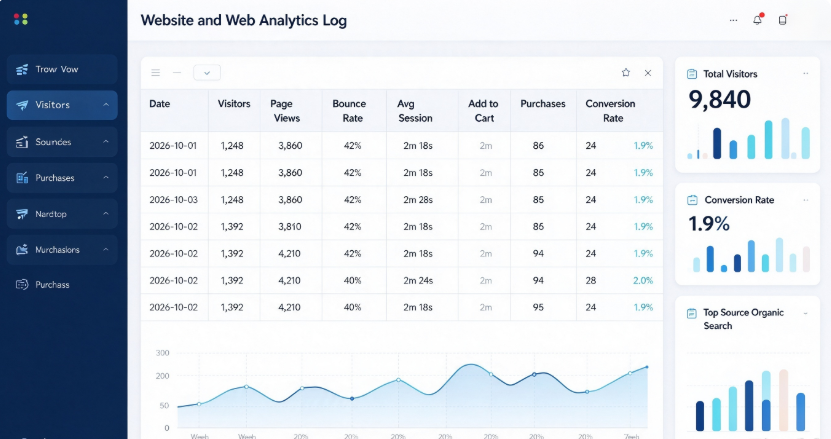Click the Murchaslors sidebar icon
831x439 pixels.
pyautogui.click(x=22, y=250)
